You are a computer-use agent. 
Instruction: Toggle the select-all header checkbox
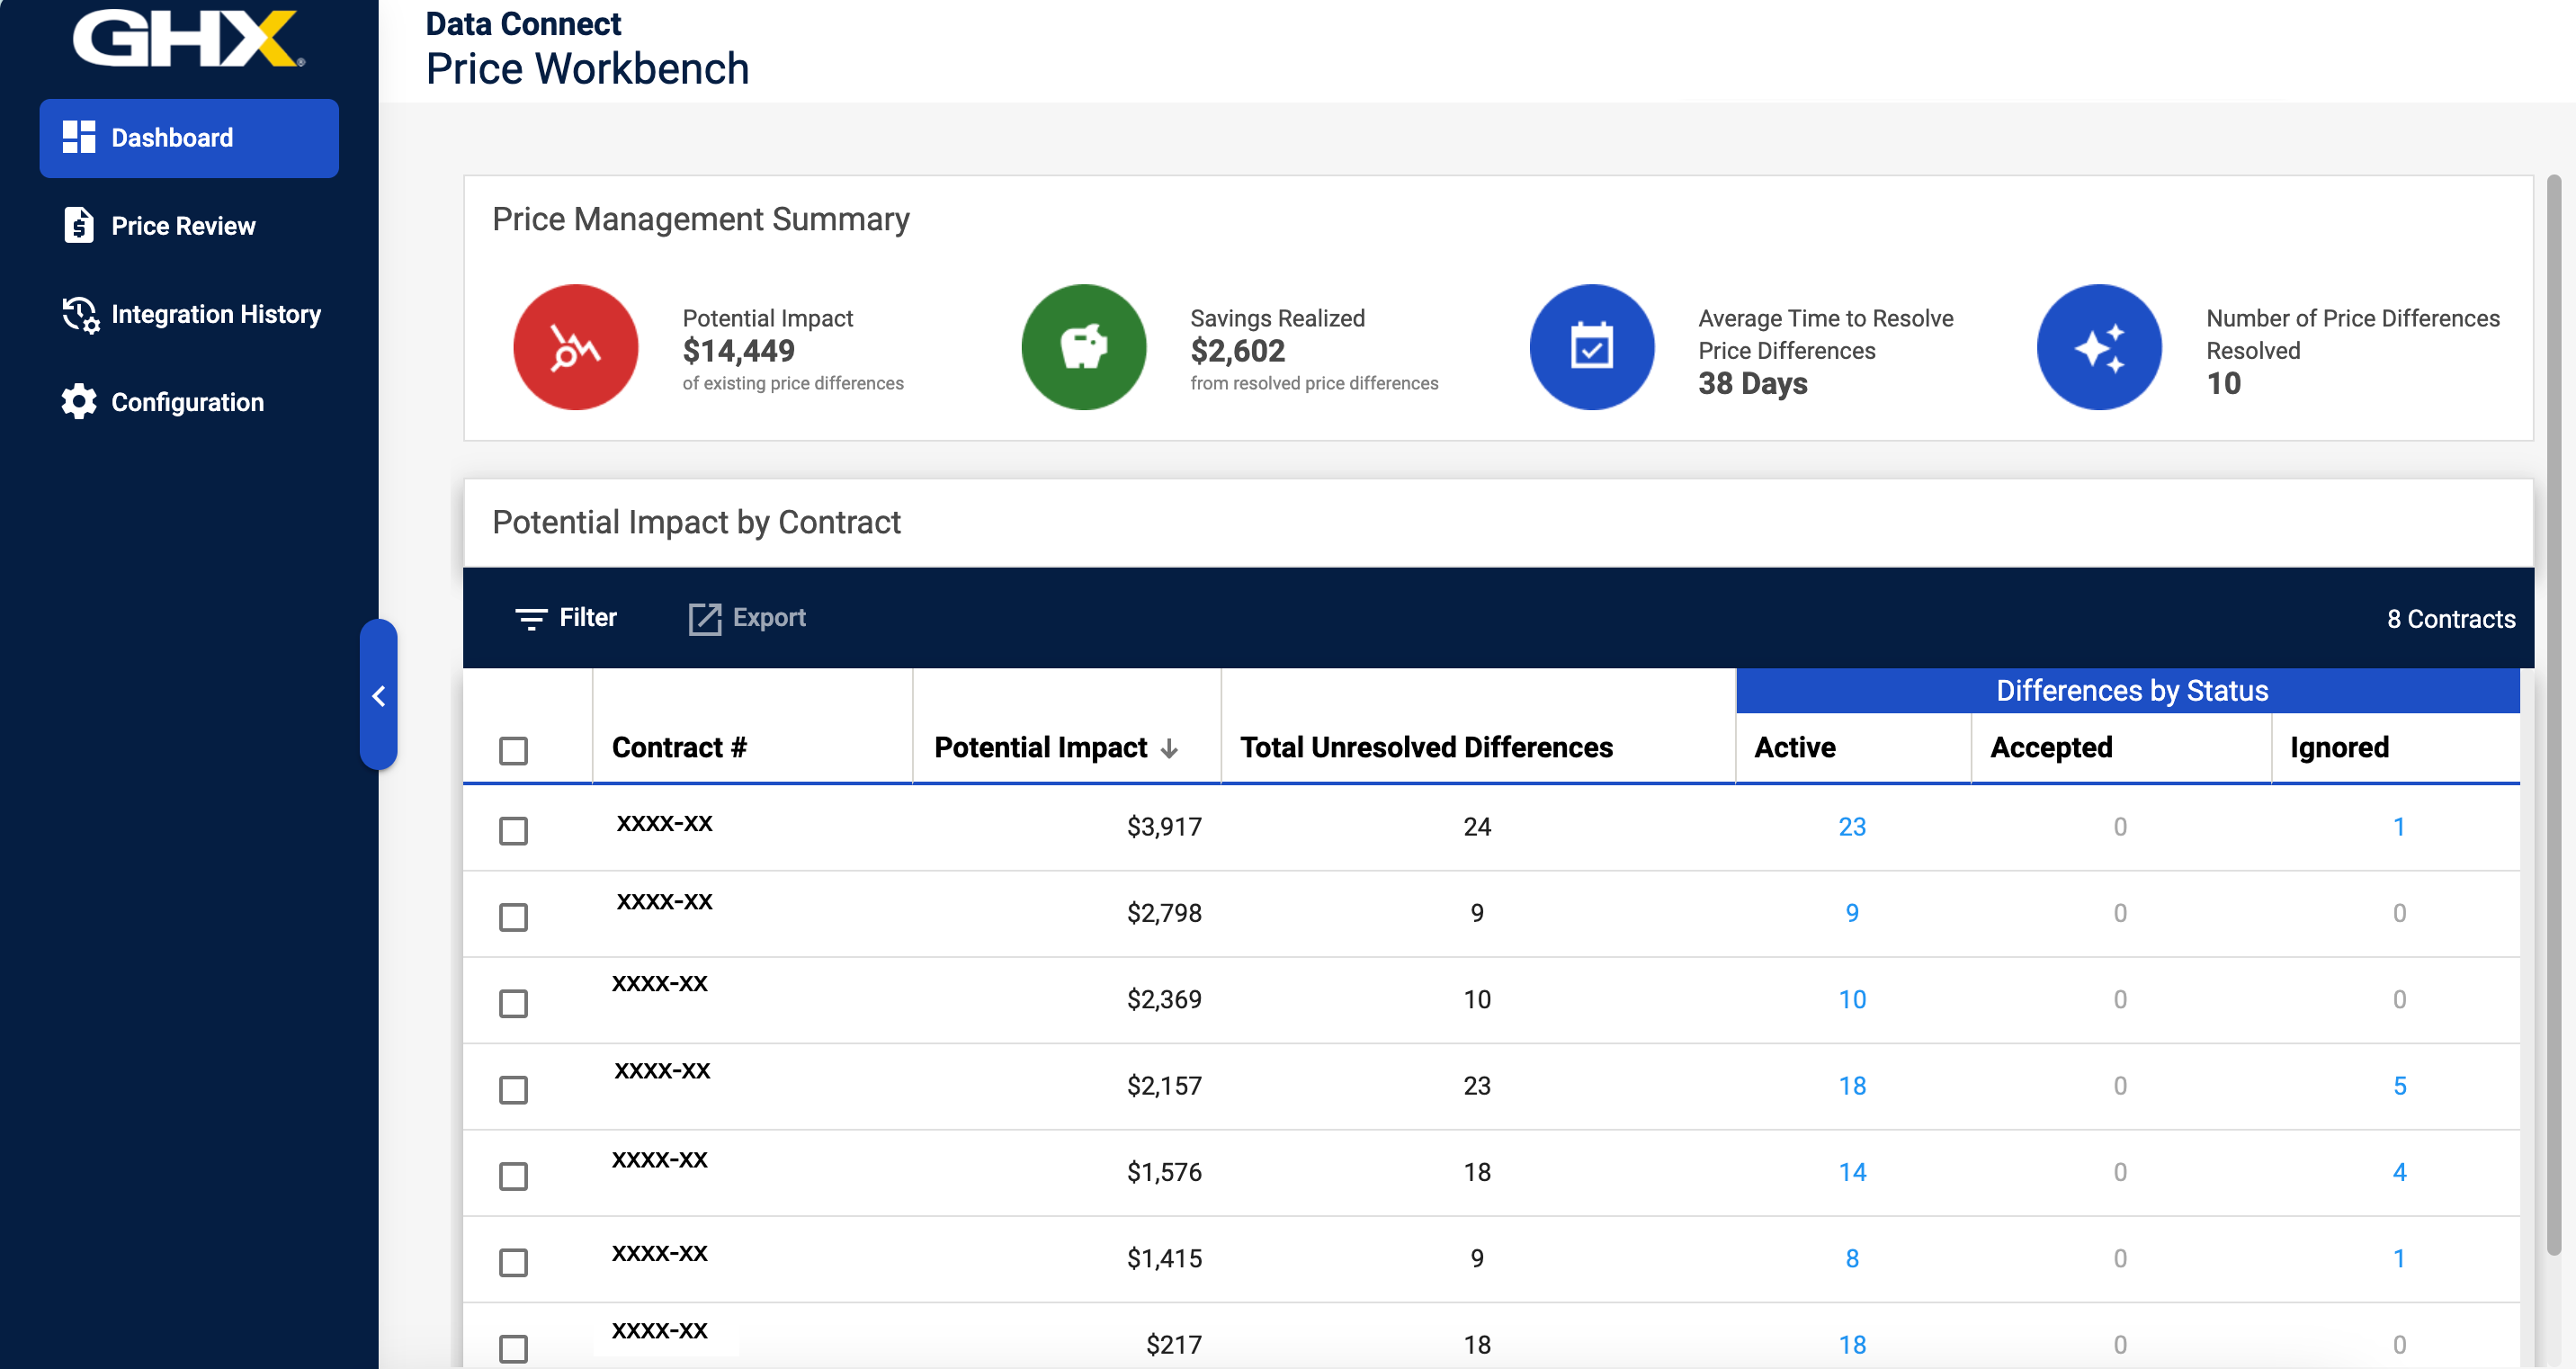pos(513,750)
